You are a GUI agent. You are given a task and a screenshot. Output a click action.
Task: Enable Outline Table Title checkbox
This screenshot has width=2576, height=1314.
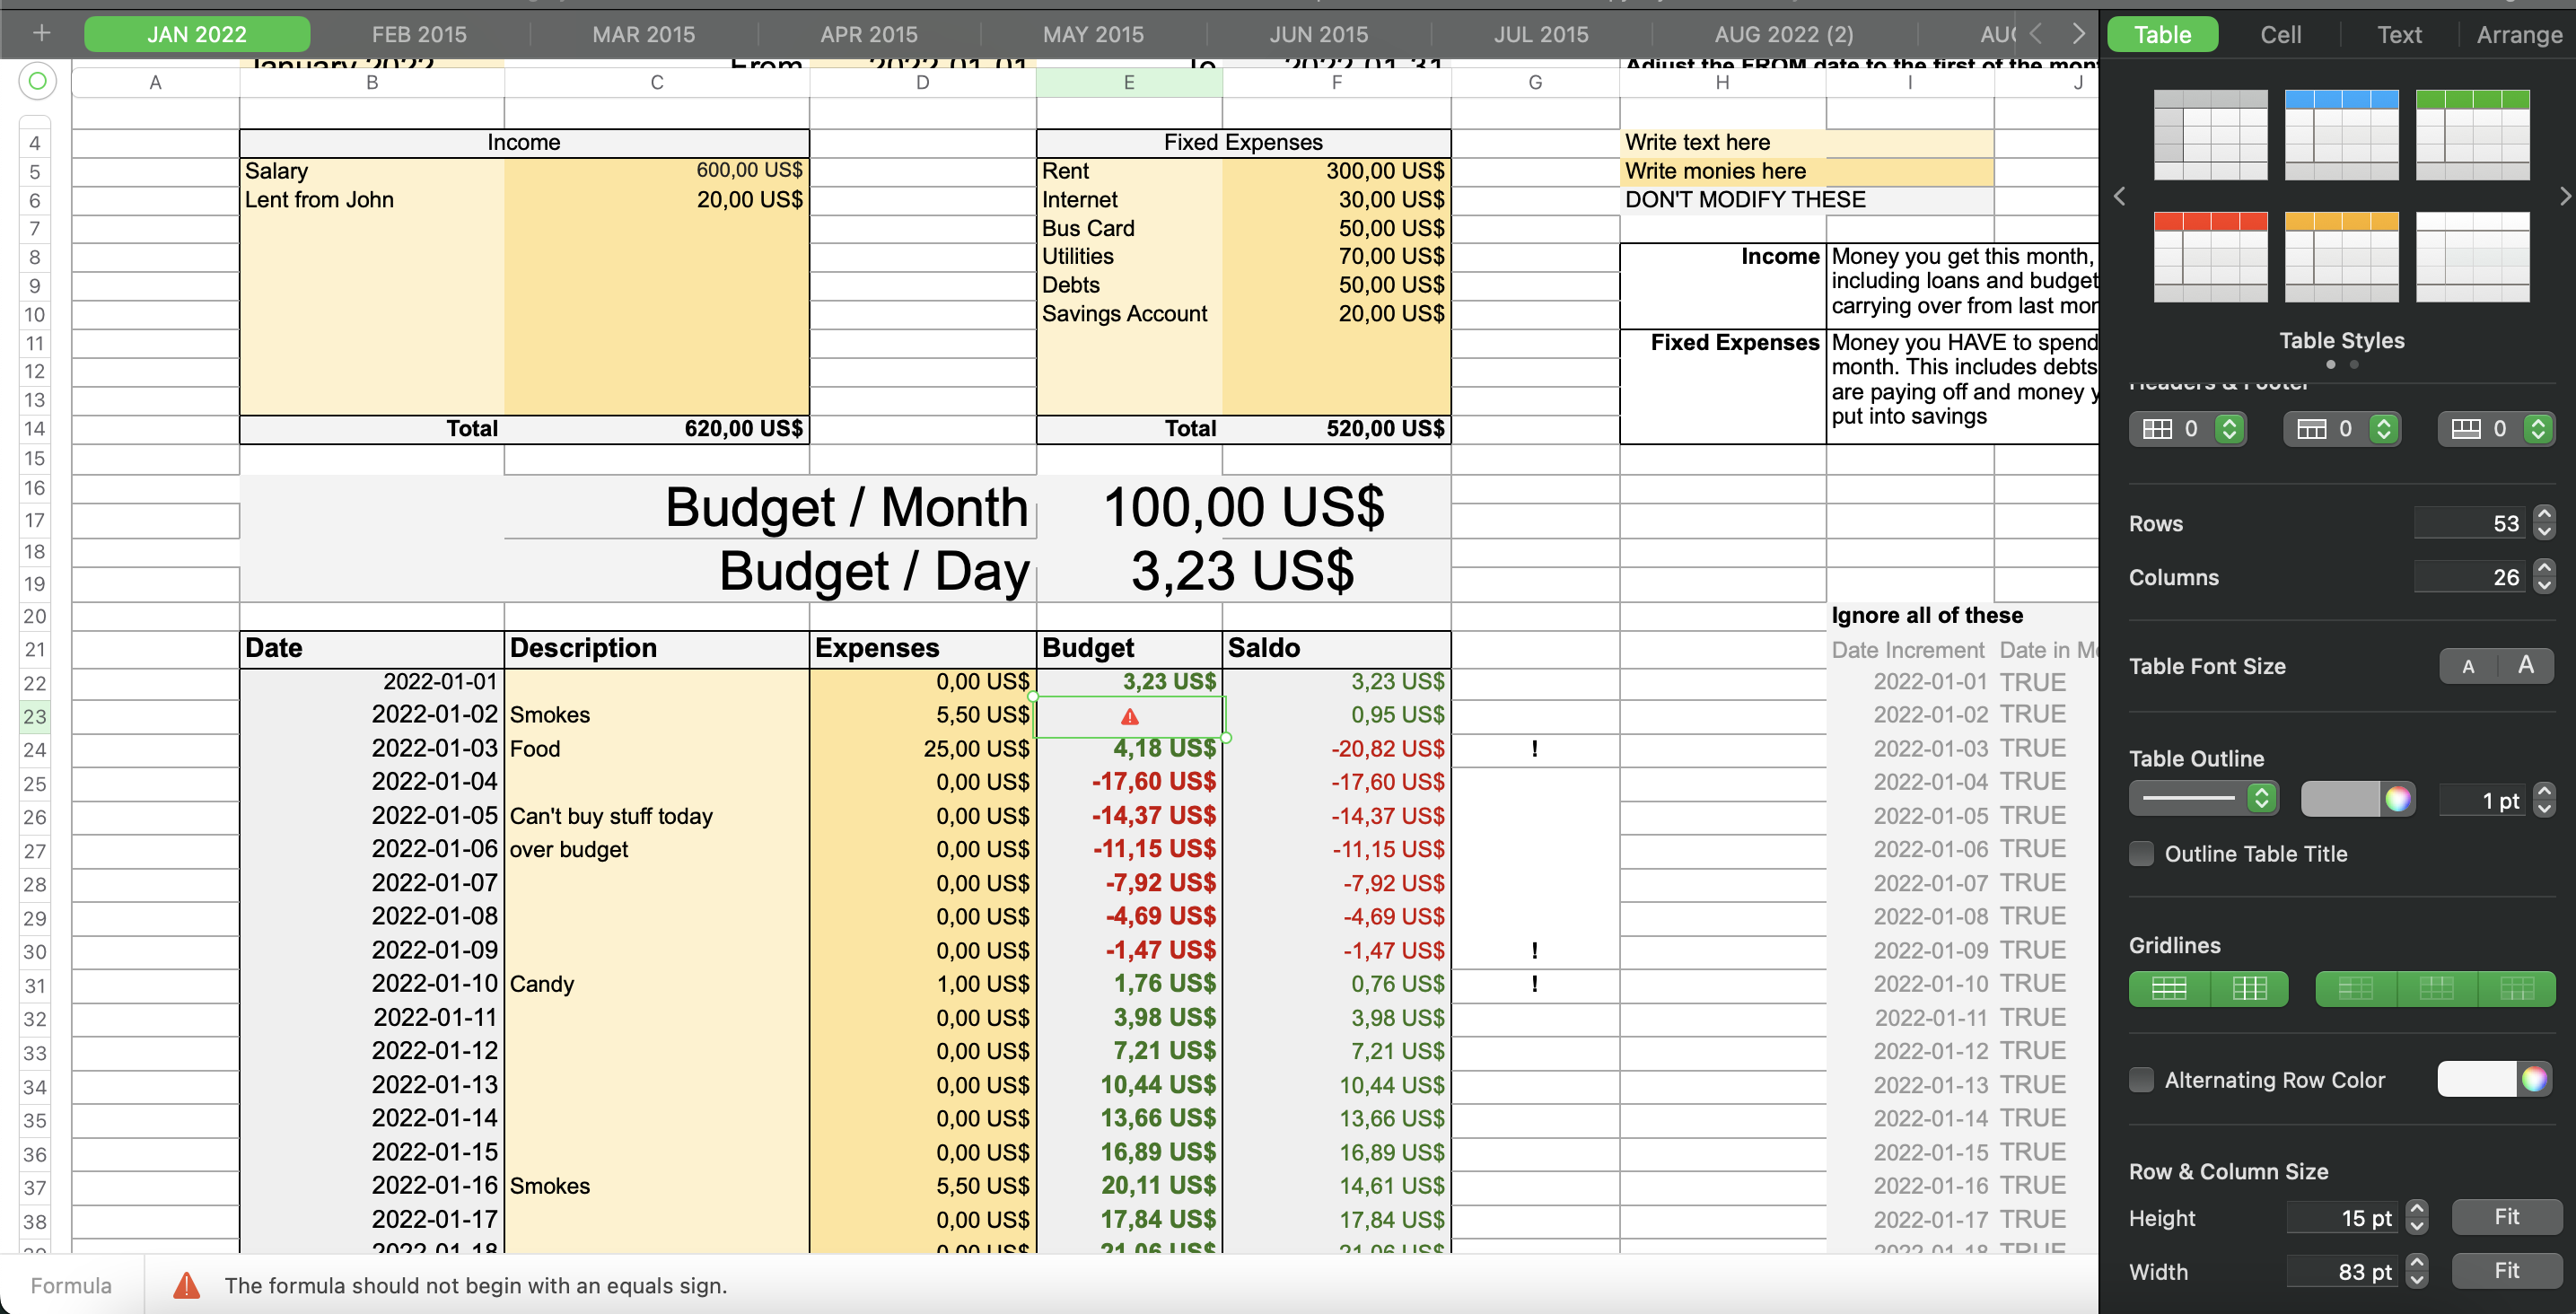click(x=2141, y=853)
